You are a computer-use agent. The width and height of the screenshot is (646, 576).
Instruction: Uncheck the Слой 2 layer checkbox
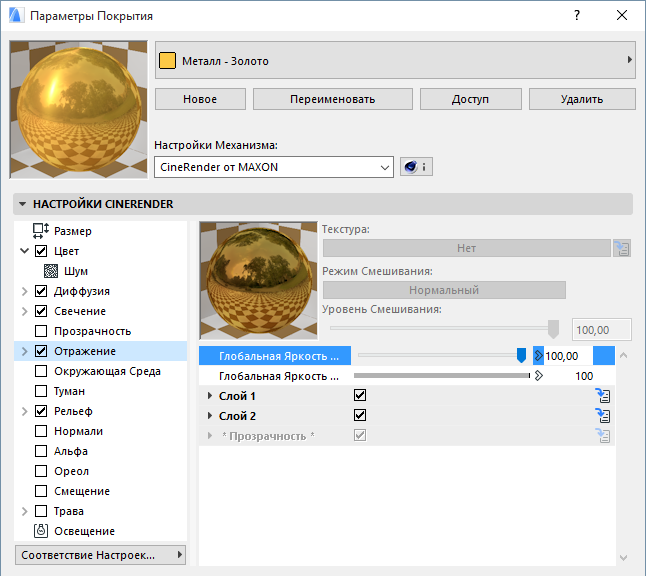tap(360, 415)
